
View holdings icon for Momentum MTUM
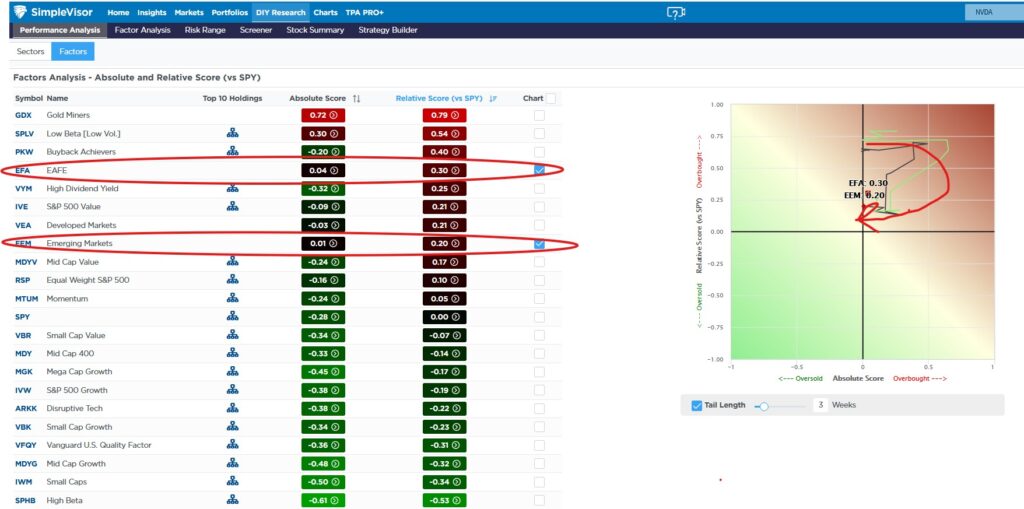click(232, 298)
